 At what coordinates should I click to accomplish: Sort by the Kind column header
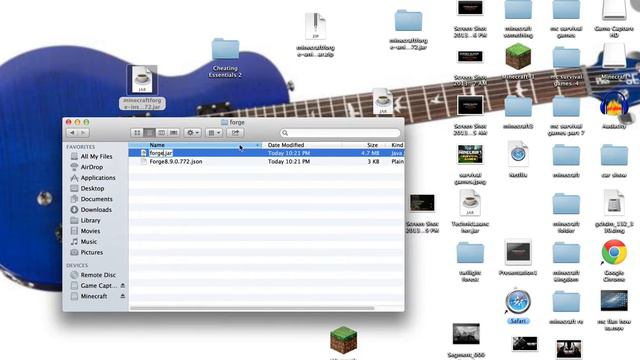[x=397, y=145]
